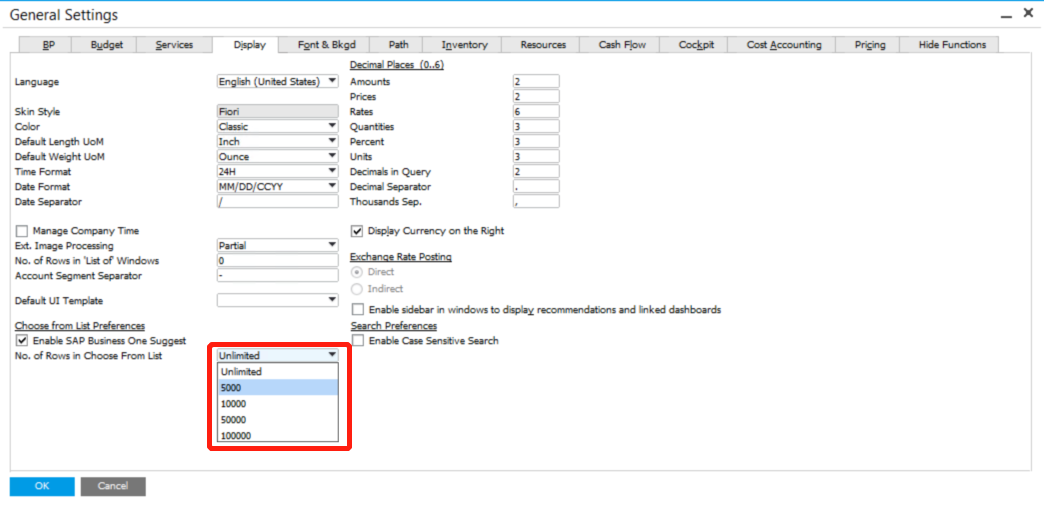Screen dimensions: 1044x513
Task: Choose 5000 from the rows list
Action: pos(278,388)
